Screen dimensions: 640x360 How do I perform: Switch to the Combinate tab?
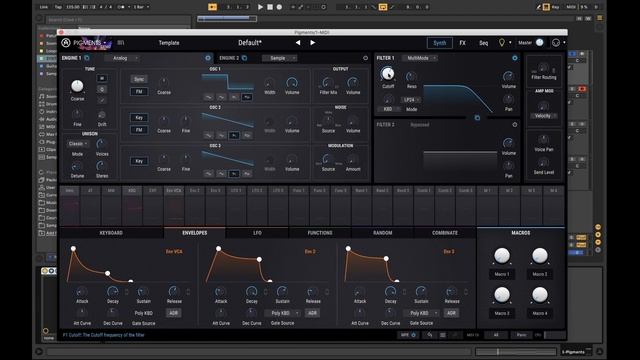click(445, 233)
